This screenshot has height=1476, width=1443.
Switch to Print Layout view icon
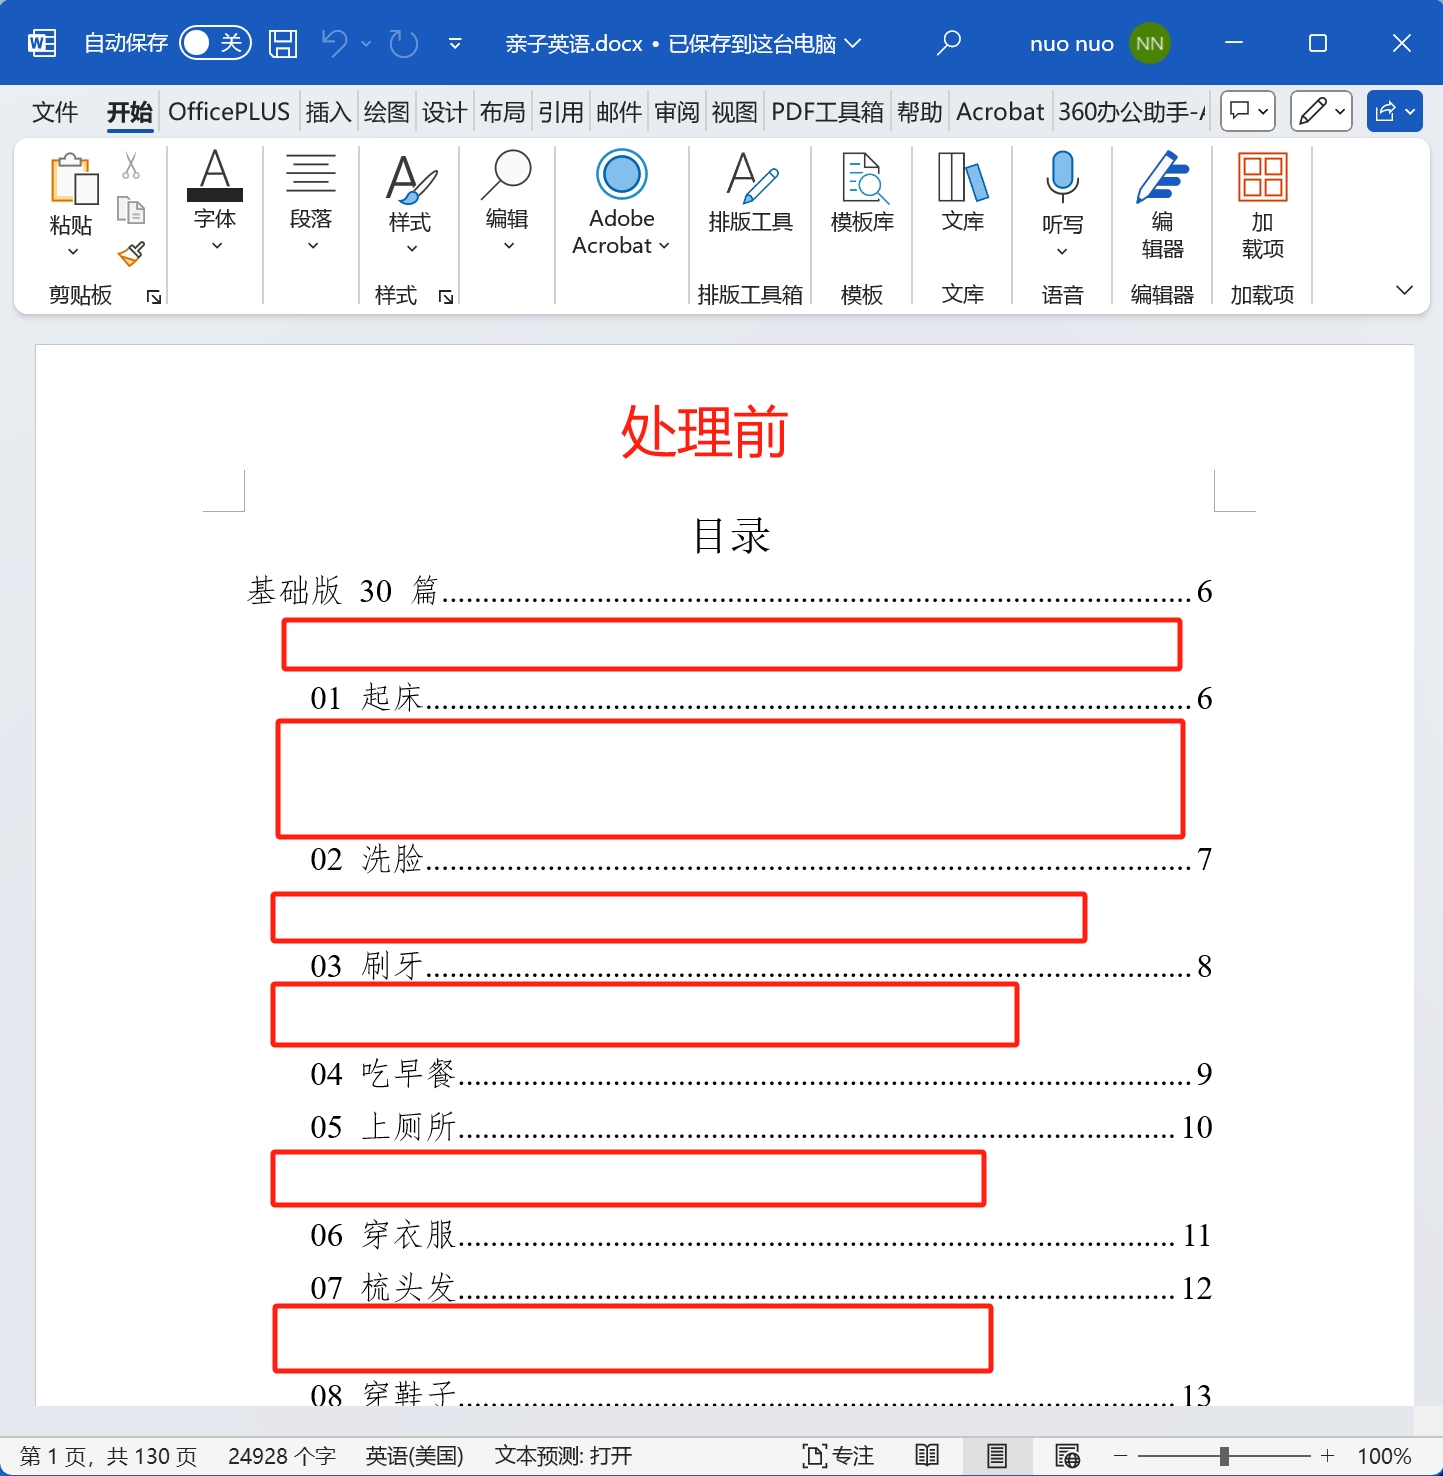click(997, 1456)
